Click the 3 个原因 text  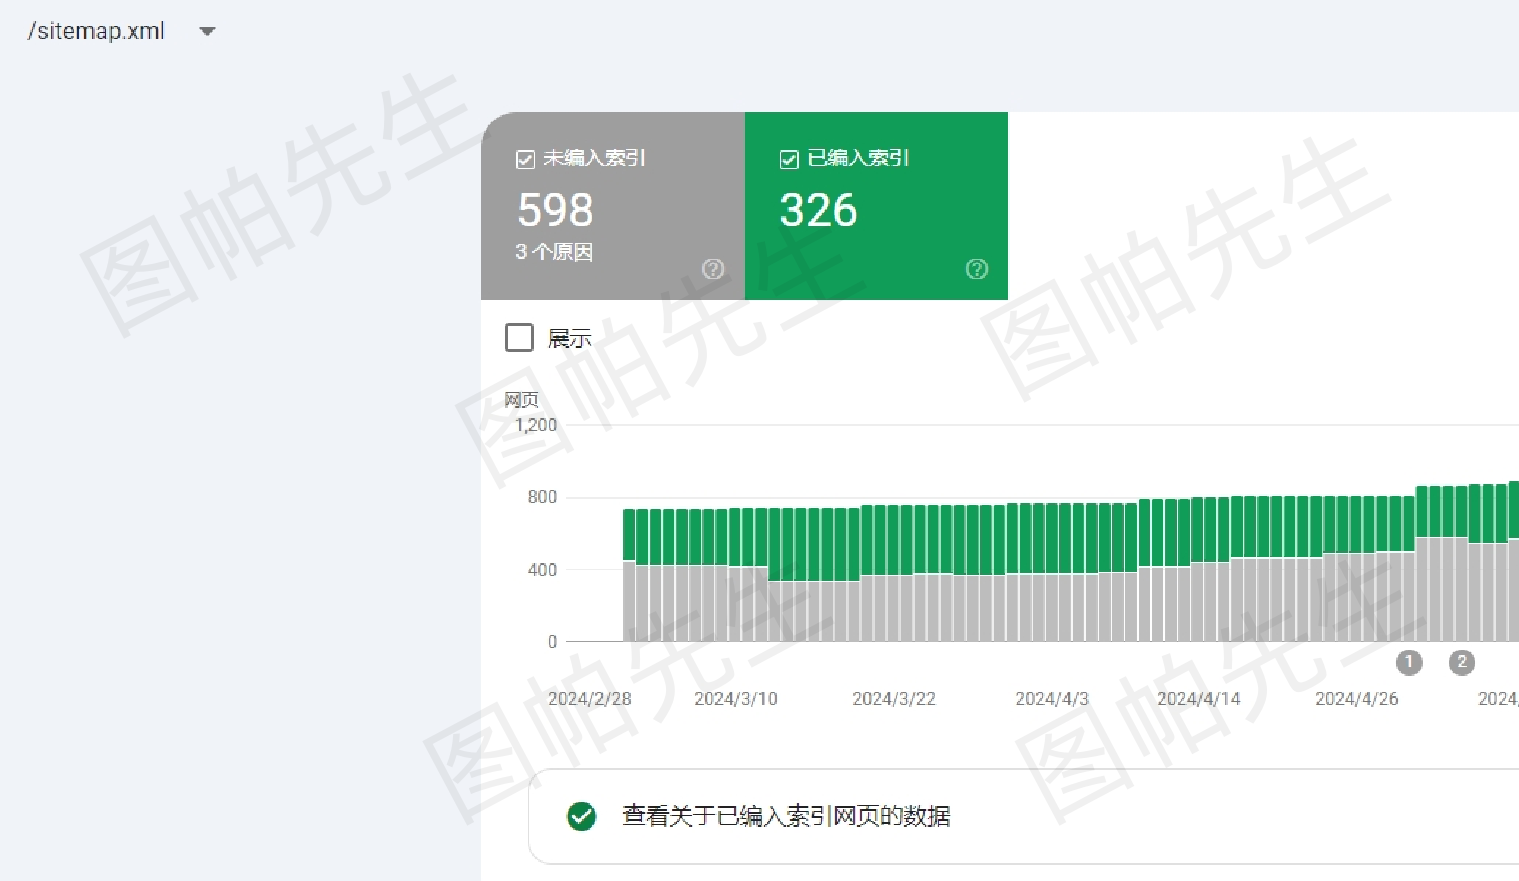click(x=554, y=252)
